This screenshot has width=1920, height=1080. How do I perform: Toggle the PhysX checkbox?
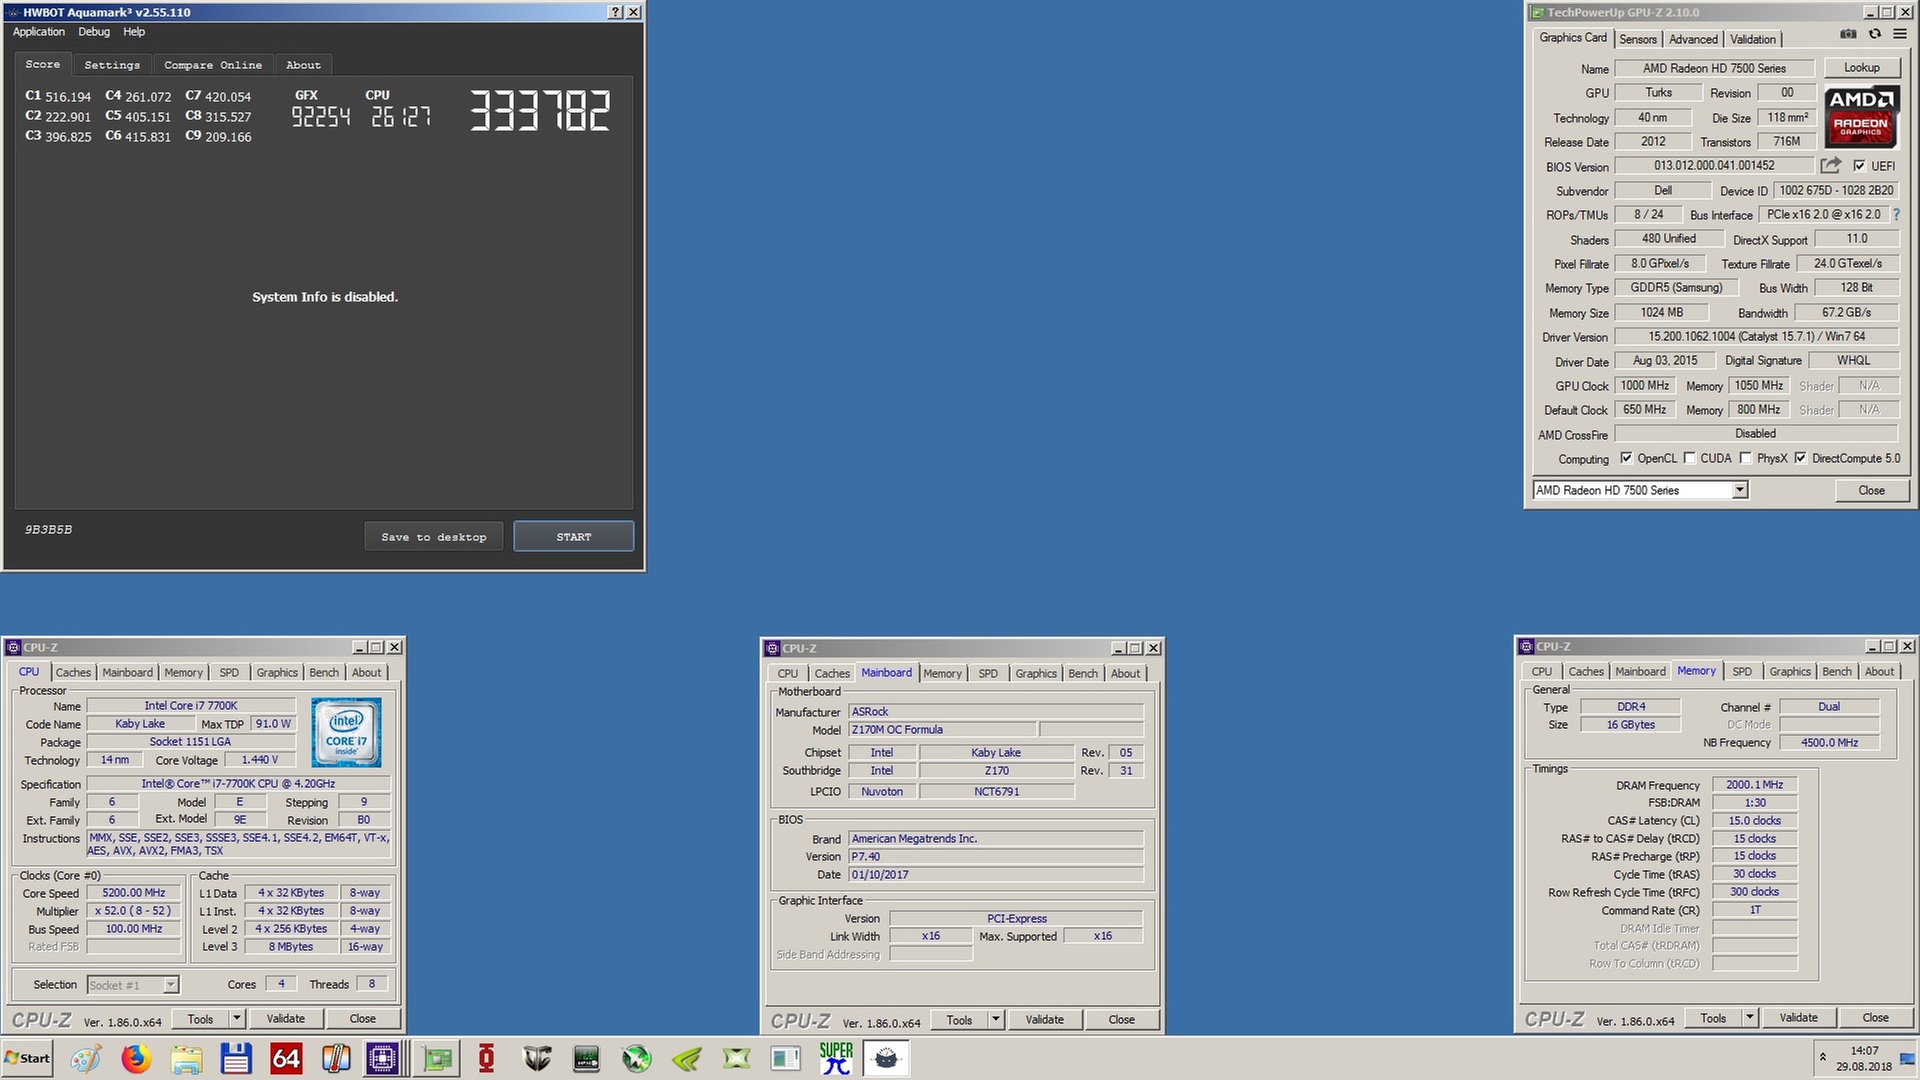[1746, 458]
